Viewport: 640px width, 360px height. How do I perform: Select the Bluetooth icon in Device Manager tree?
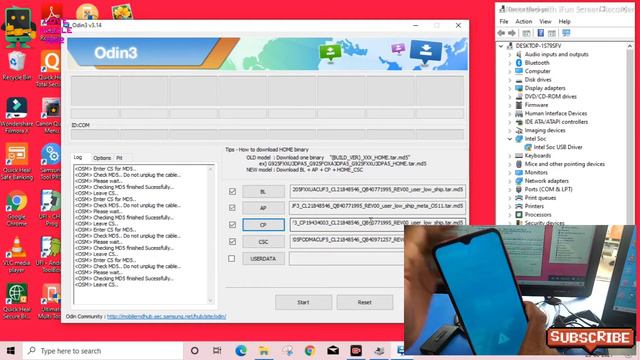click(x=519, y=62)
